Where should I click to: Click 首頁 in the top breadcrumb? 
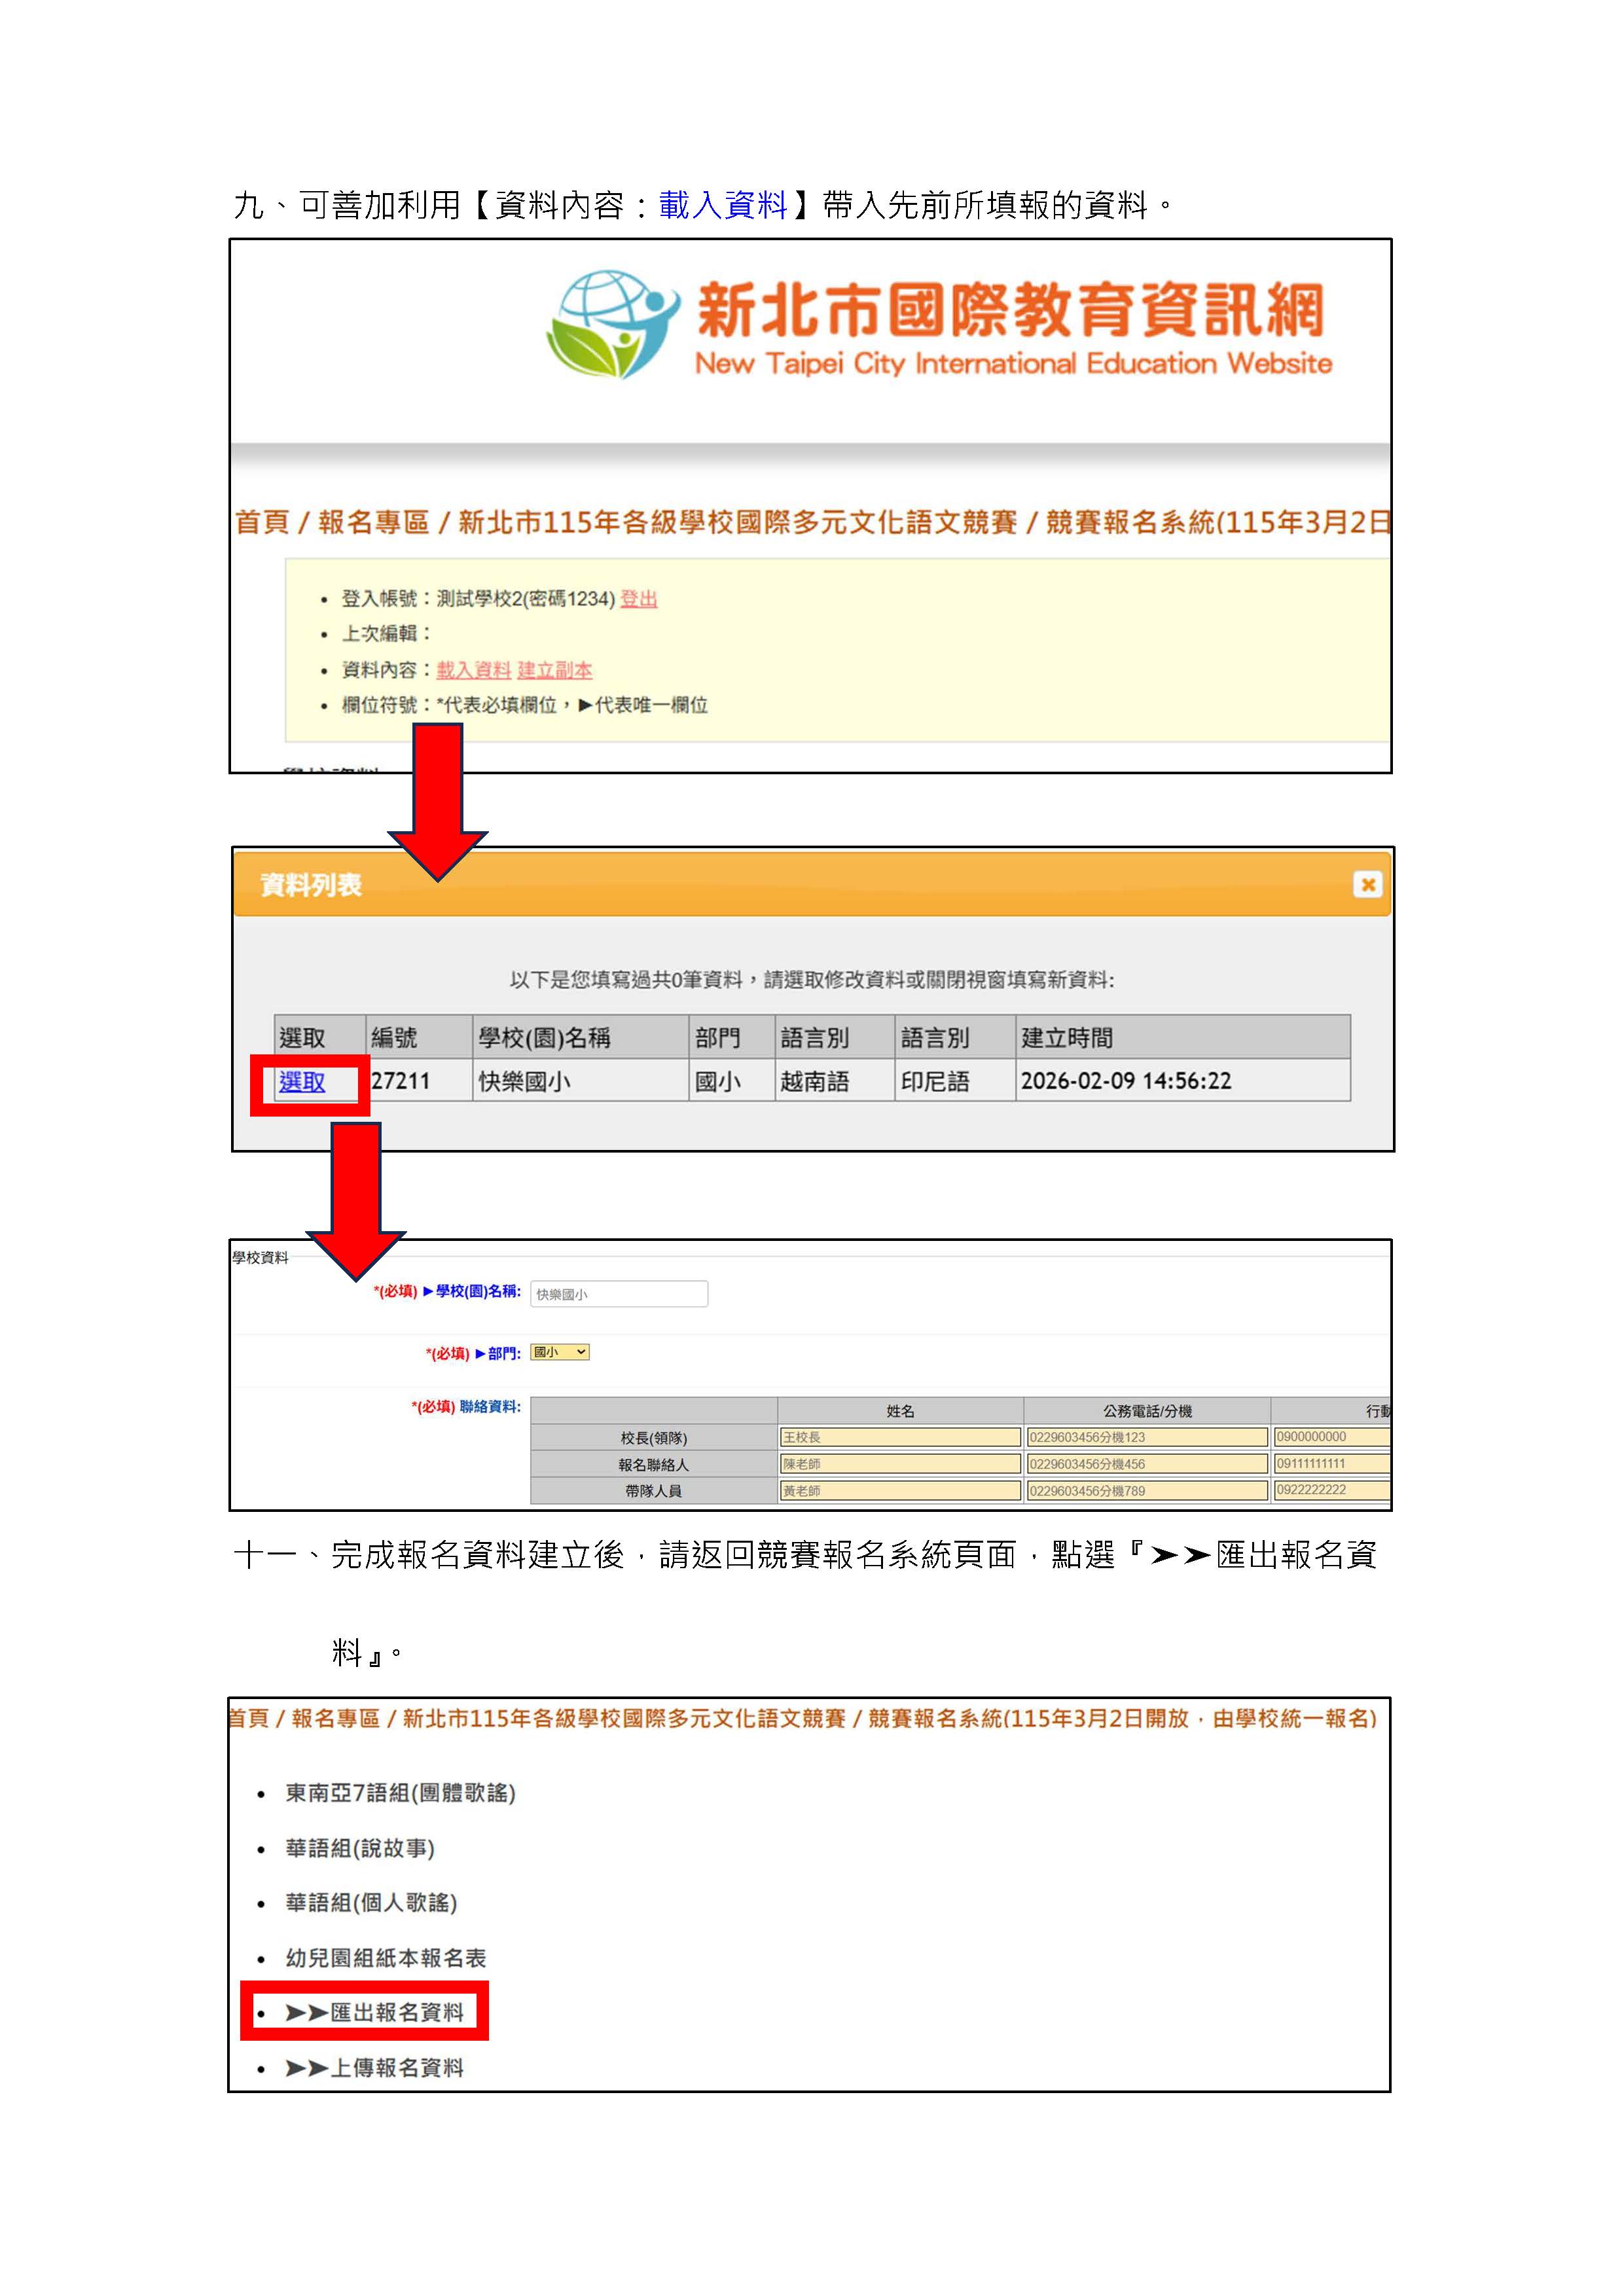(261, 522)
